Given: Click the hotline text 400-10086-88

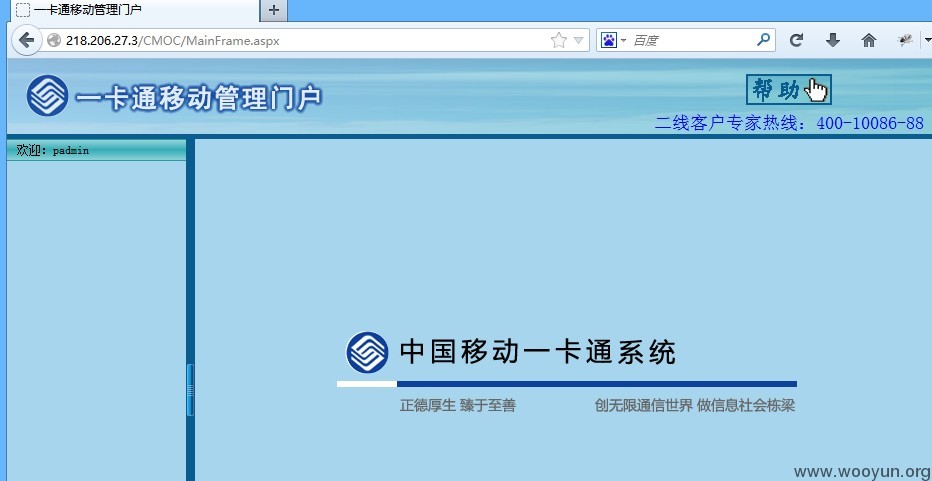Looking at the screenshot, I should [870, 123].
